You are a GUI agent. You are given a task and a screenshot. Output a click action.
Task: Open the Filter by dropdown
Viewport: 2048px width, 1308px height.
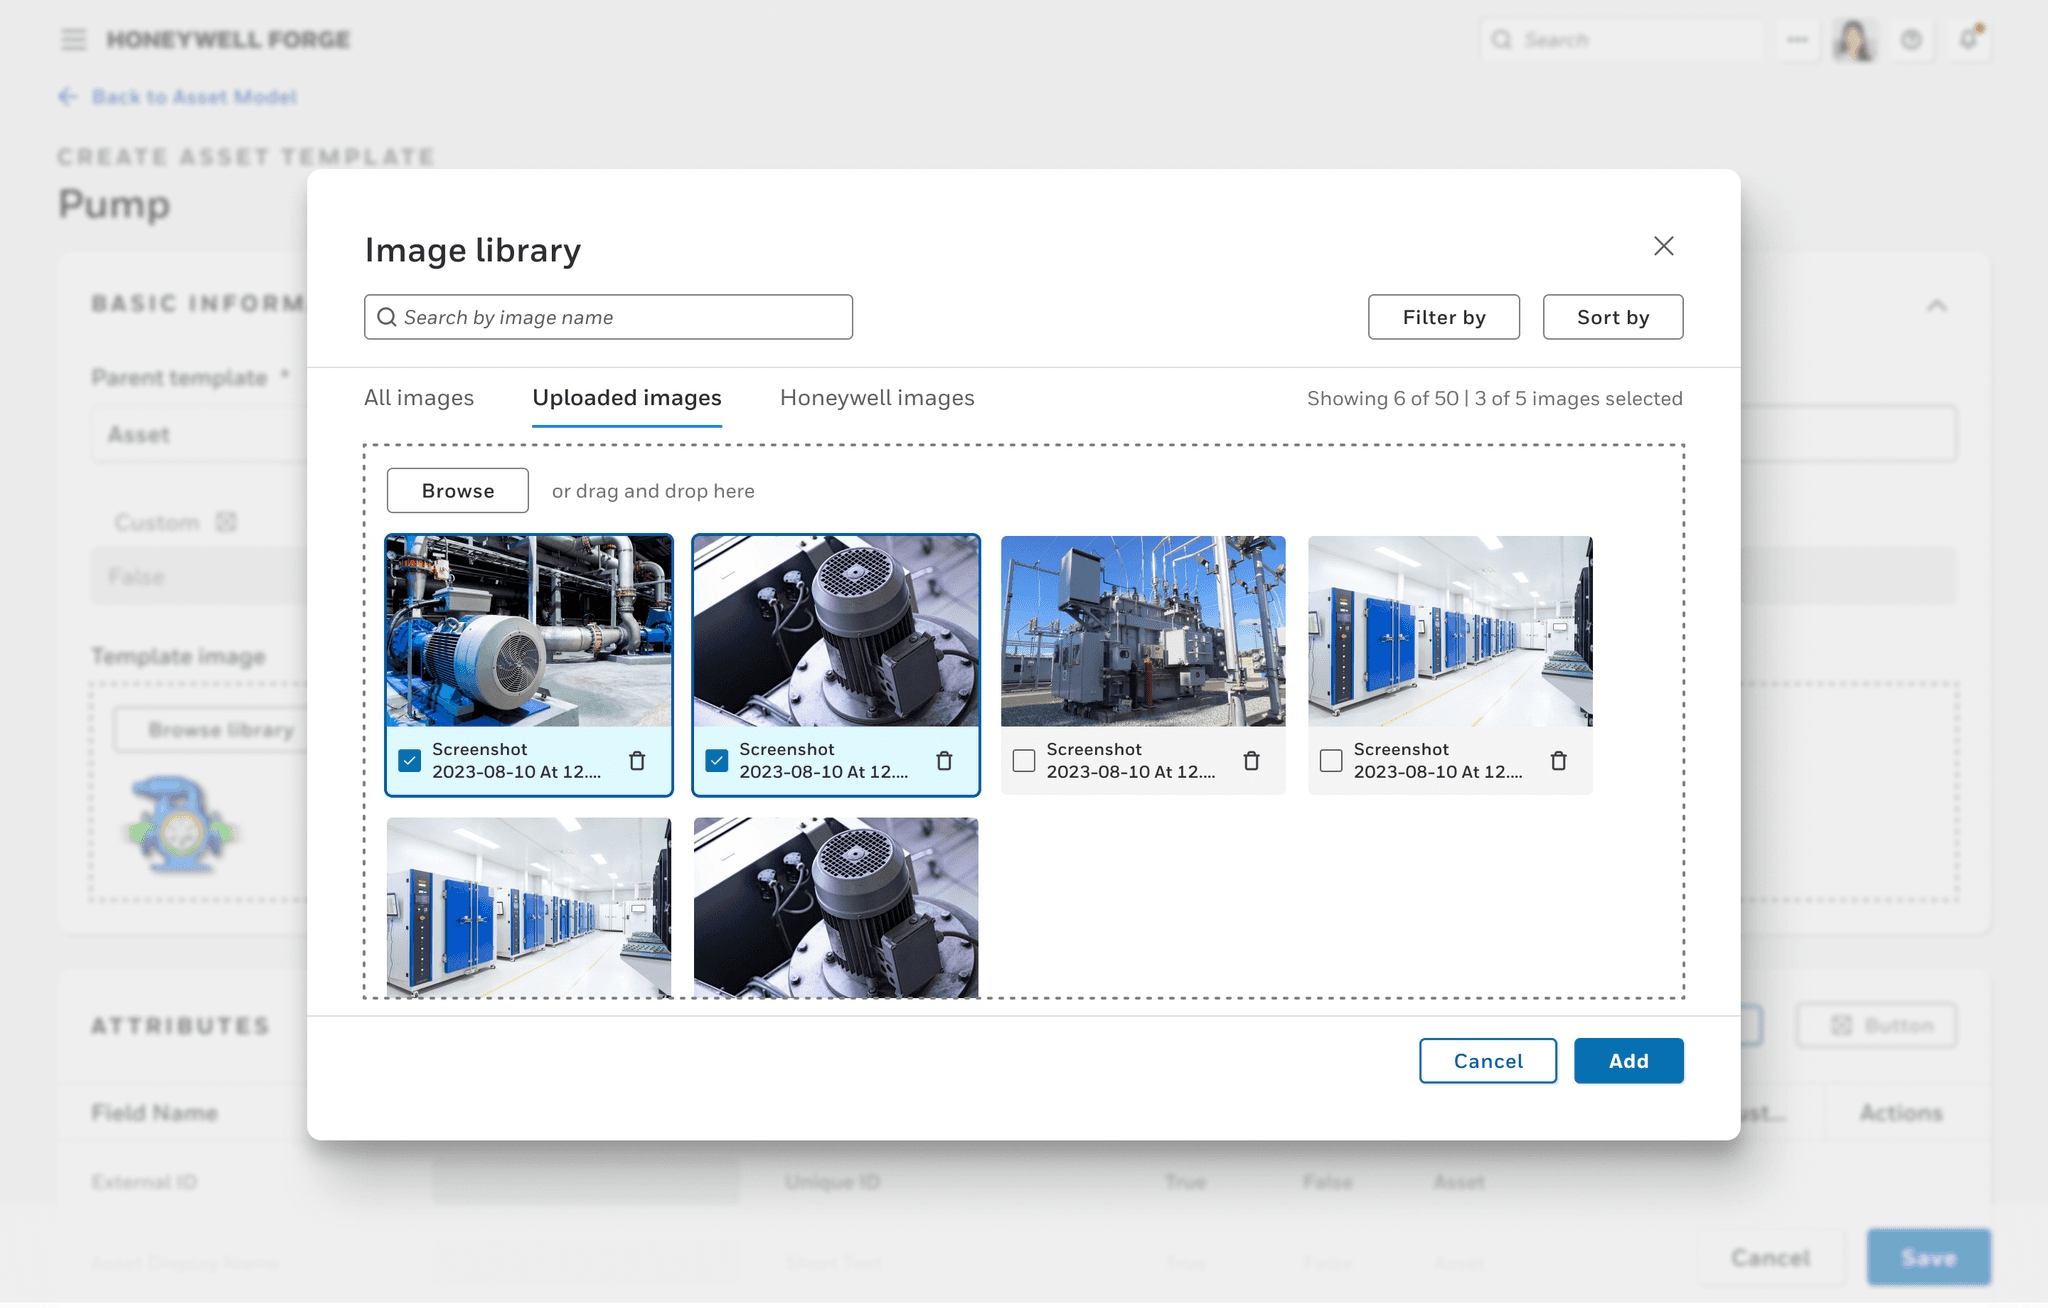[x=1442, y=315]
